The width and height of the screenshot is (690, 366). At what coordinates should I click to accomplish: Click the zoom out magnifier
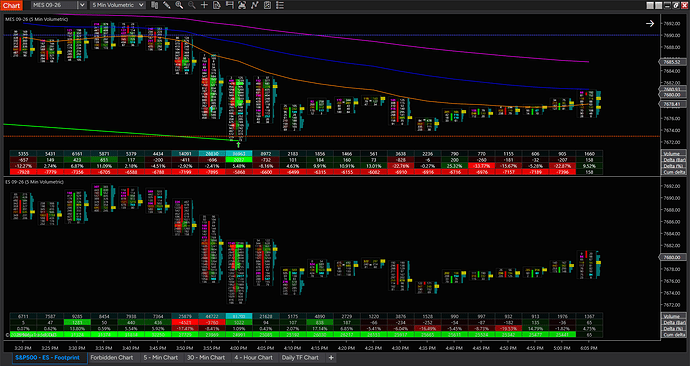pyautogui.click(x=192, y=5)
